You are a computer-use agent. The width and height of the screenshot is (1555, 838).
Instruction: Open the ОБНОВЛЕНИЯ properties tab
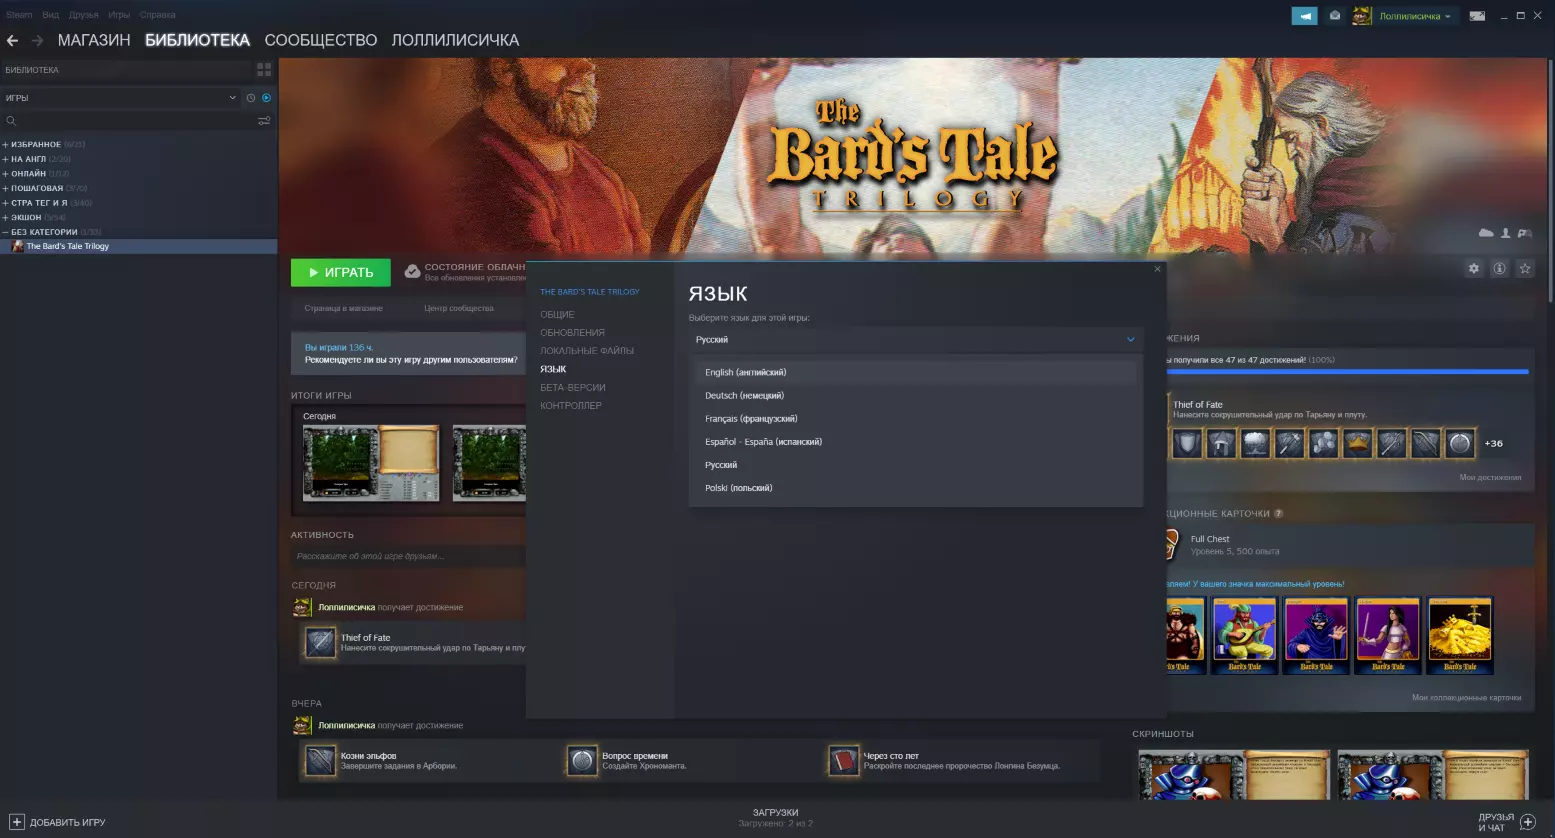click(x=572, y=332)
